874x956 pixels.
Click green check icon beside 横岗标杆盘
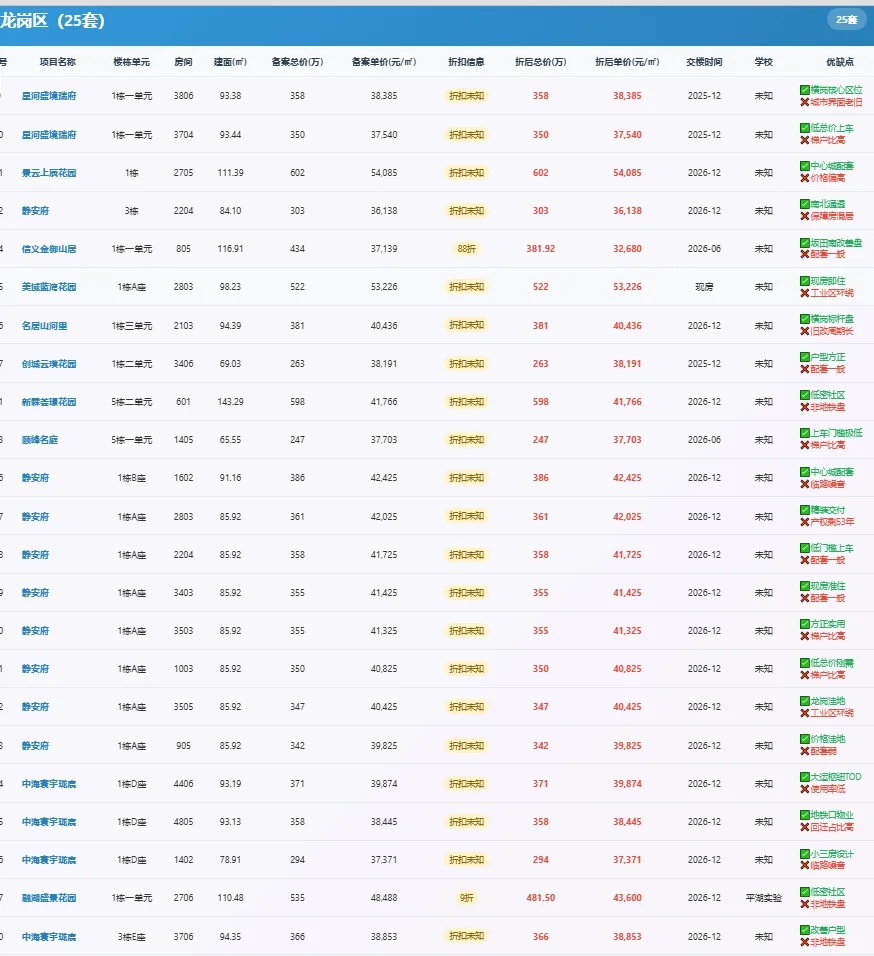coord(805,319)
